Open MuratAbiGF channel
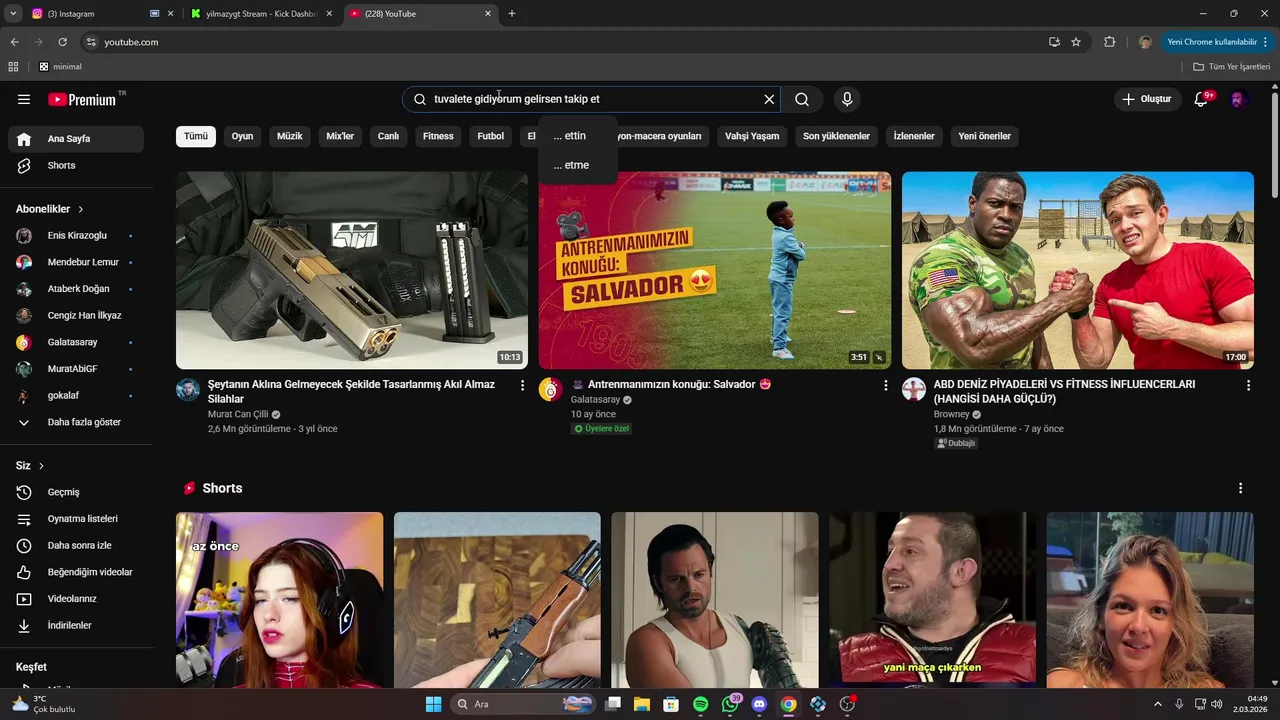The width and height of the screenshot is (1280, 720). tap(76, 369)
